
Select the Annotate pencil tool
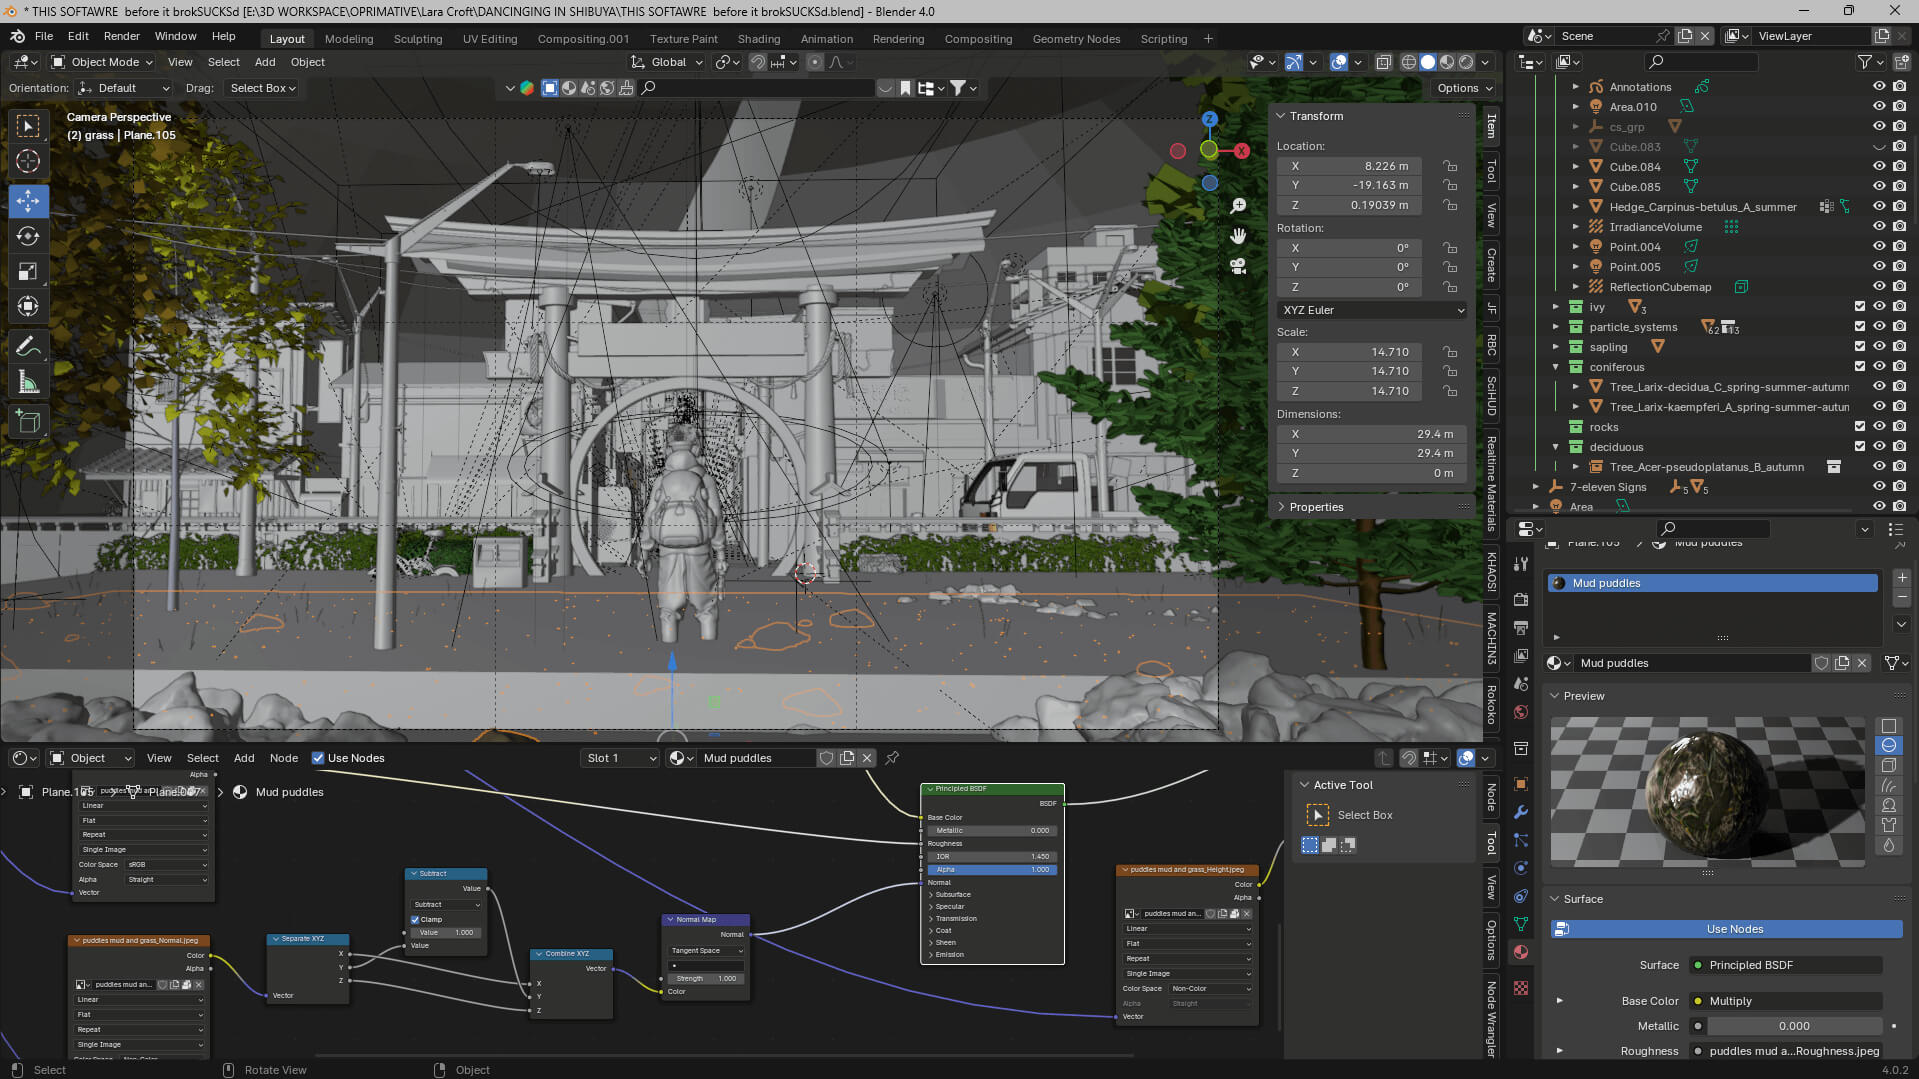click(x=28, y=347)
